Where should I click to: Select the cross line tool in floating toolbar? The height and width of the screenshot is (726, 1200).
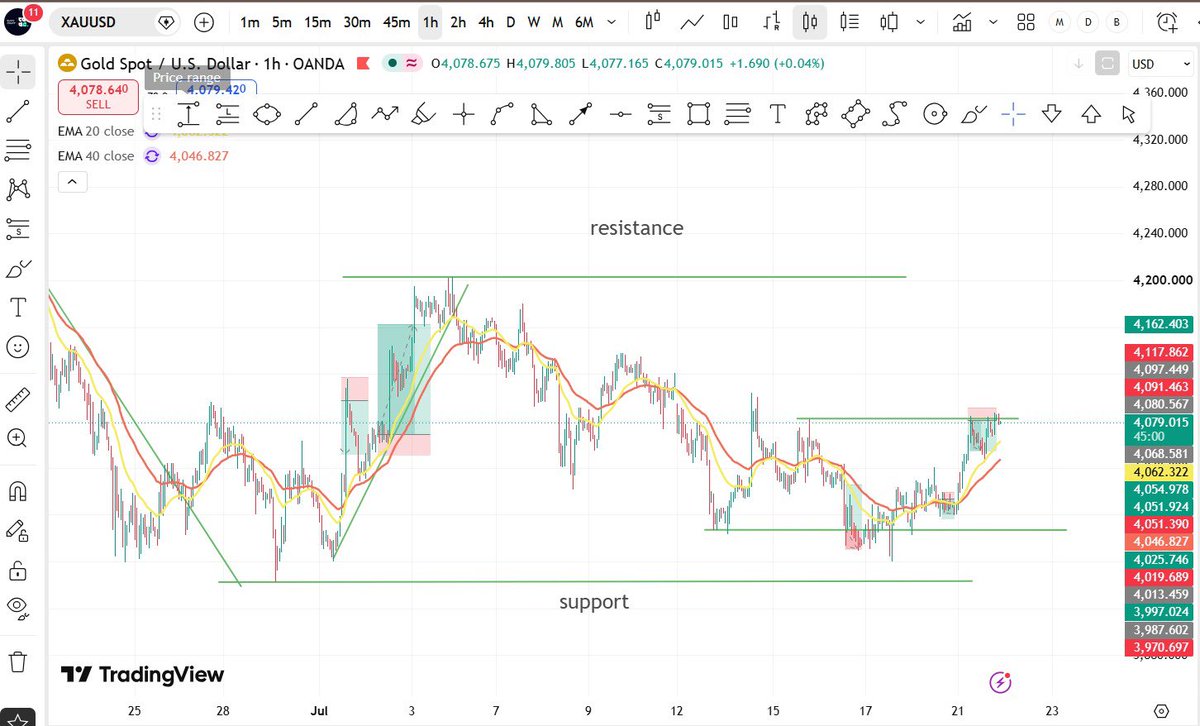pyautogui.click(x=463, y=115)
